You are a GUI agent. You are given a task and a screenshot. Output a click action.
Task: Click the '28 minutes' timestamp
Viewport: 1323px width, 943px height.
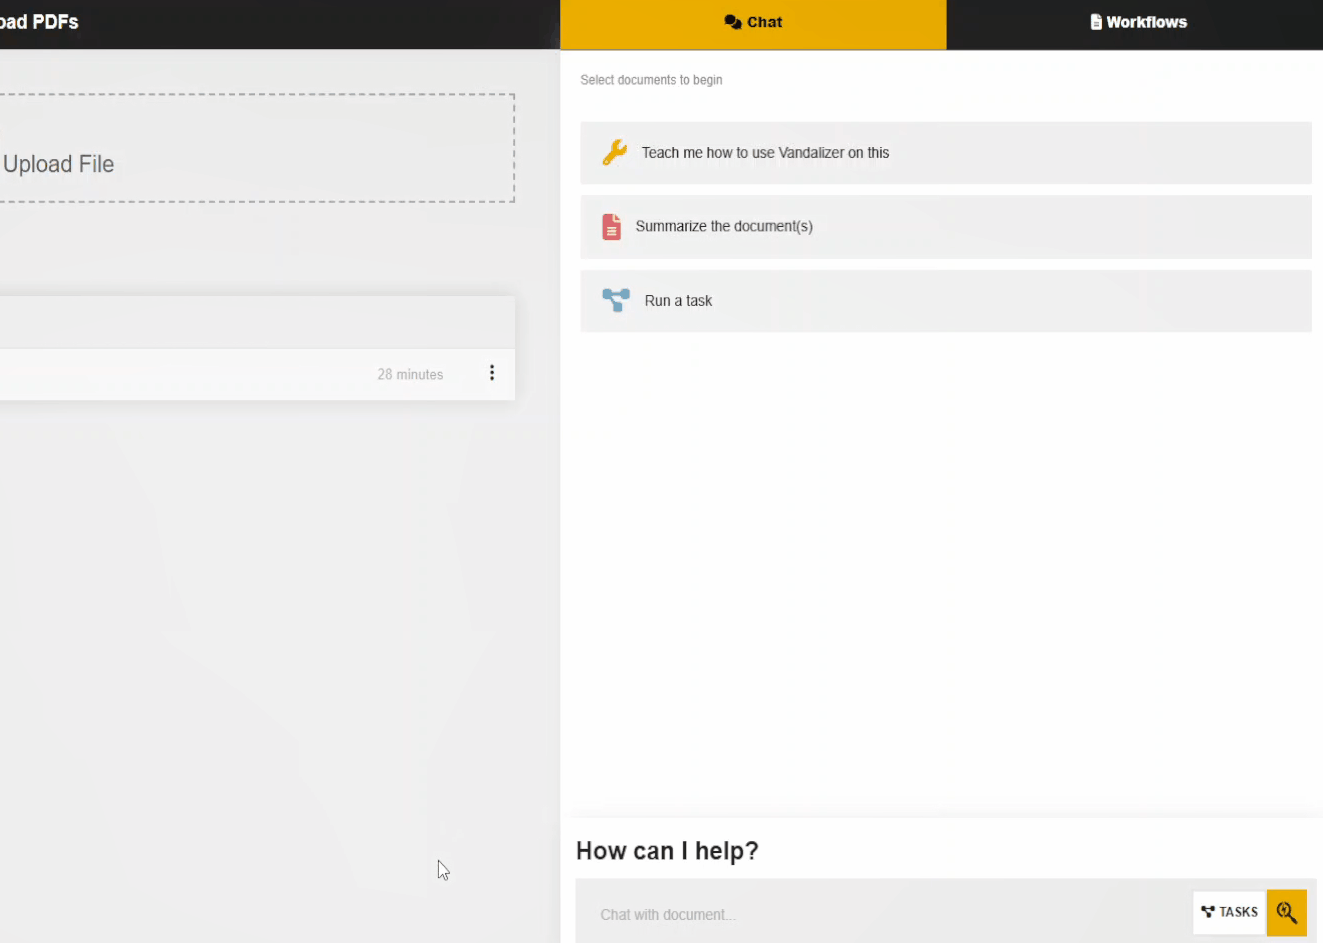tap(410, 375)
